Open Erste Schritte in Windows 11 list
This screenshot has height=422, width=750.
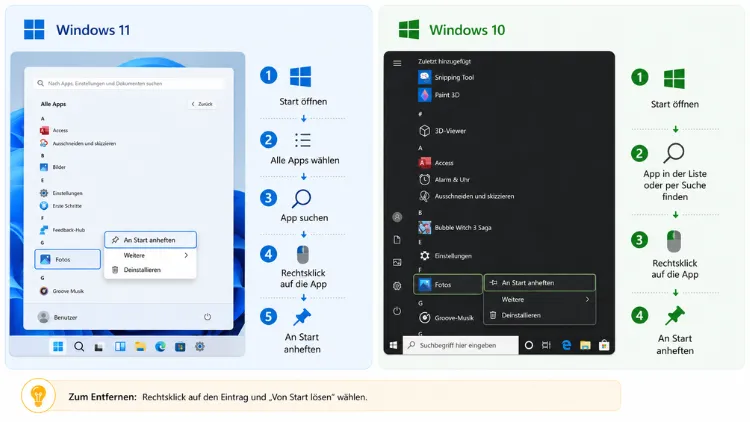coord(61,206)
